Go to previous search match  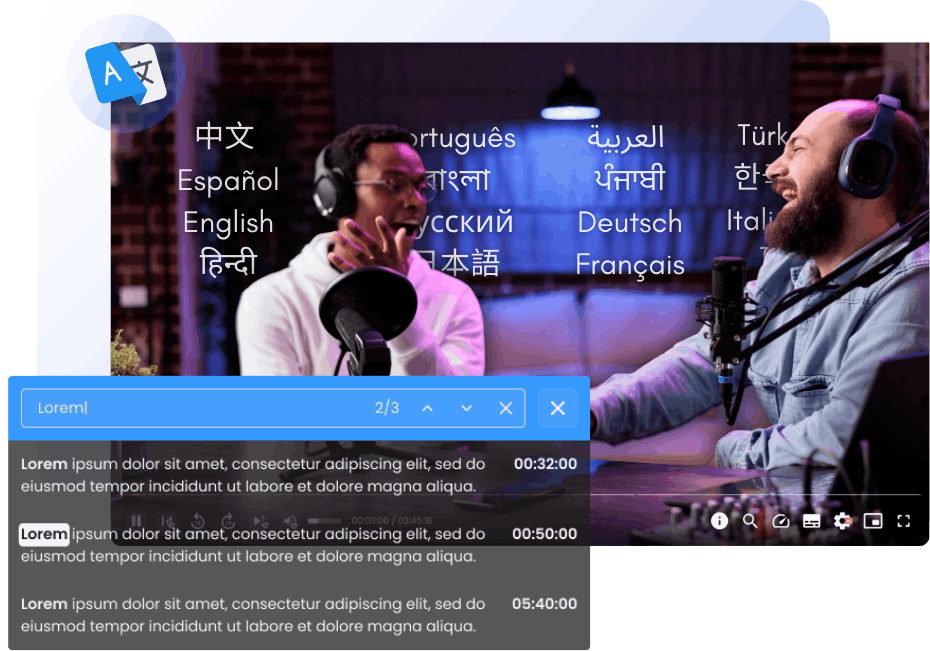(x=427, y=408)
